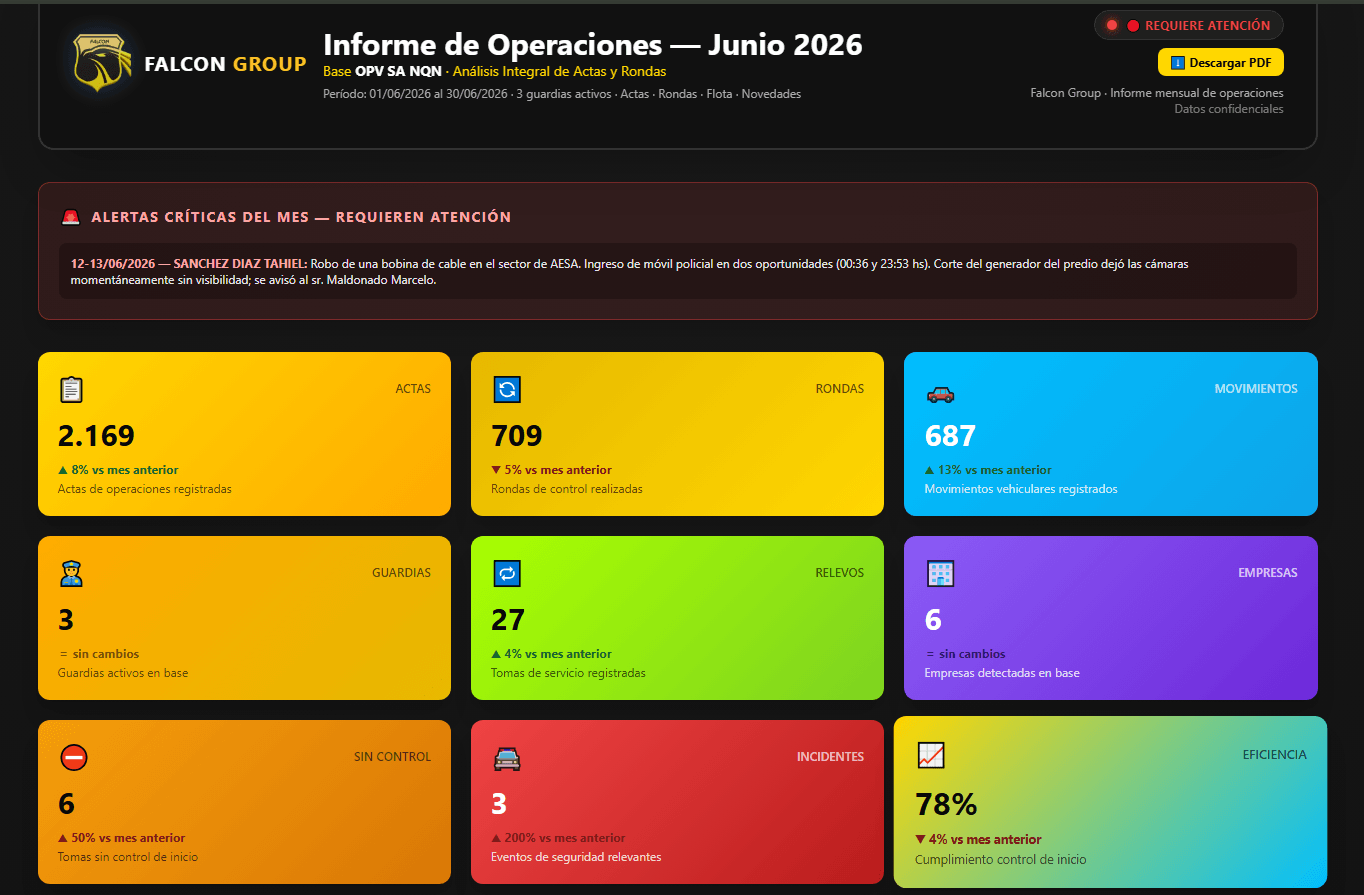Open the RONDAS card showing 709
1364x895 pixels.
(677, 434)
